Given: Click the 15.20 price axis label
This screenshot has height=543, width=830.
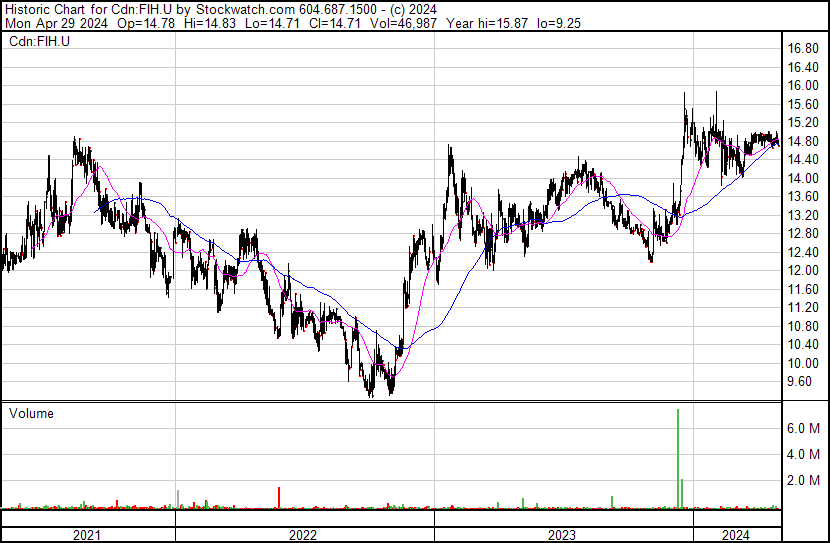Looking at the screenshot, I should (x=802, y=123).
